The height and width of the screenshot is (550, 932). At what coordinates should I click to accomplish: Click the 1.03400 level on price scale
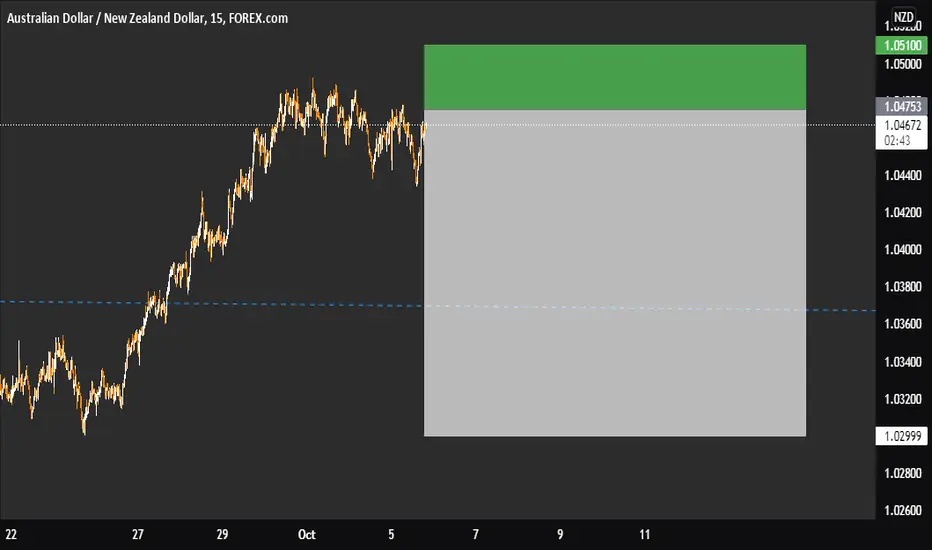point(902,362)
